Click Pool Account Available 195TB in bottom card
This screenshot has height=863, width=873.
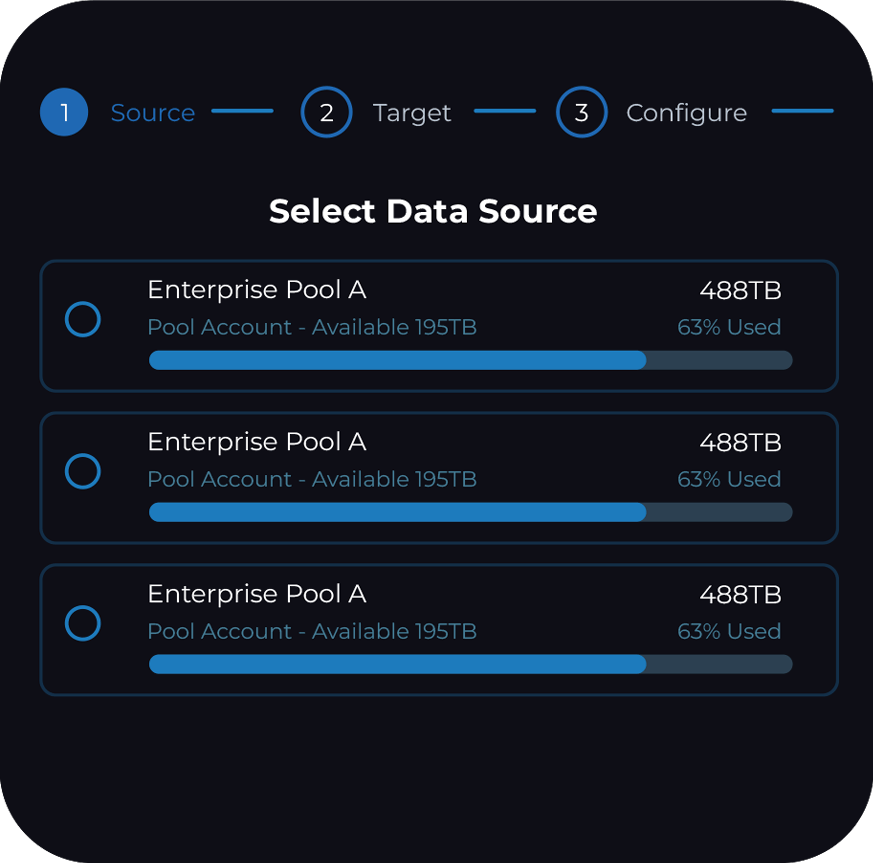click(x=312, y=631)
